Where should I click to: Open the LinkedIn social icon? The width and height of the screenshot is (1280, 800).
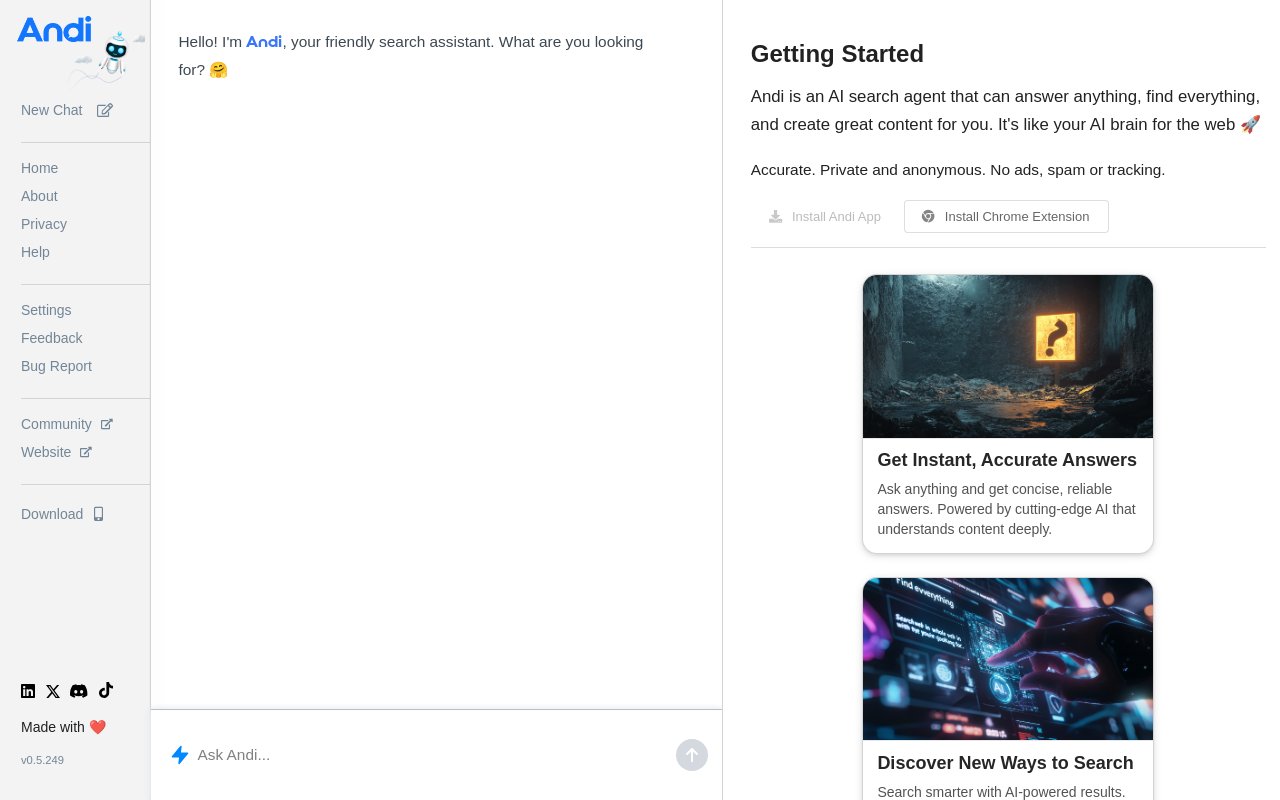tap(28, 691)
